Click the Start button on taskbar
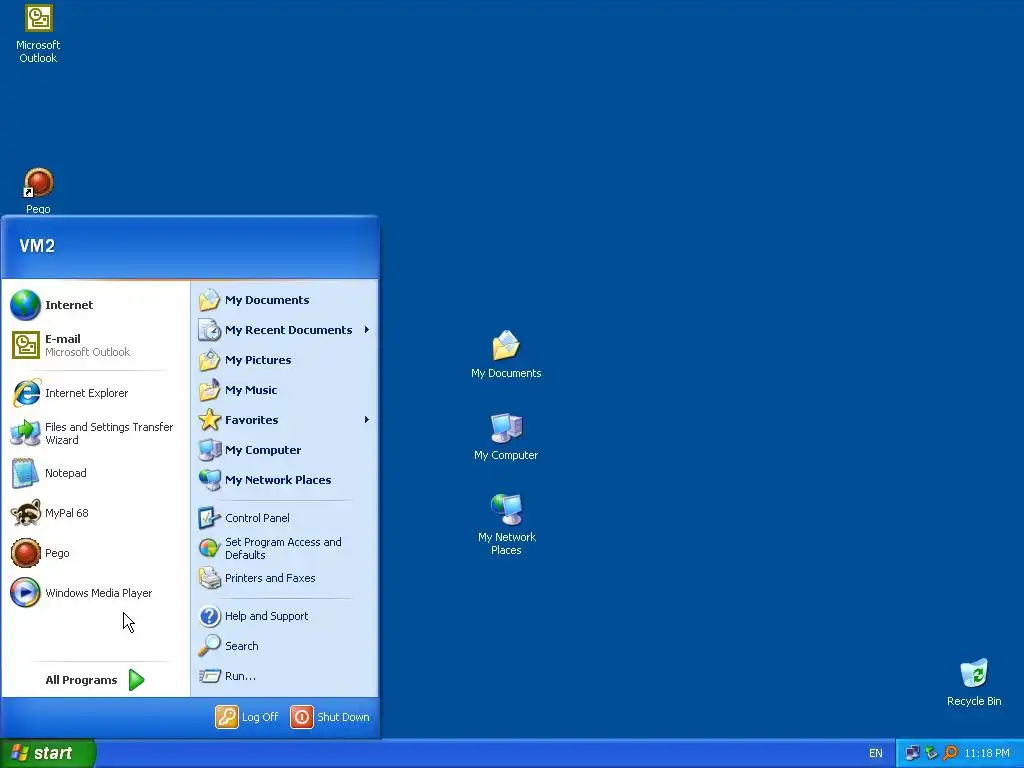Image resolution: width=1024 pixels, height=768 pixels. (48, 753)
